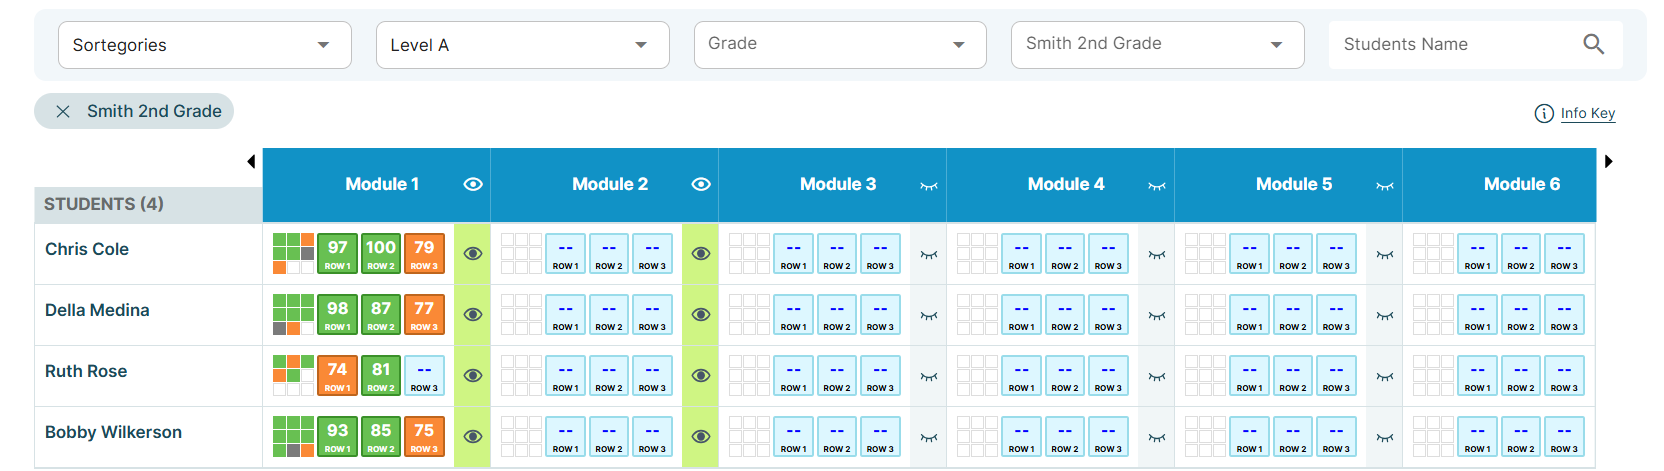Click Chris Cole's empty Module 2 grid
This screenshot has height=471, width=1664.
(521, 253)
